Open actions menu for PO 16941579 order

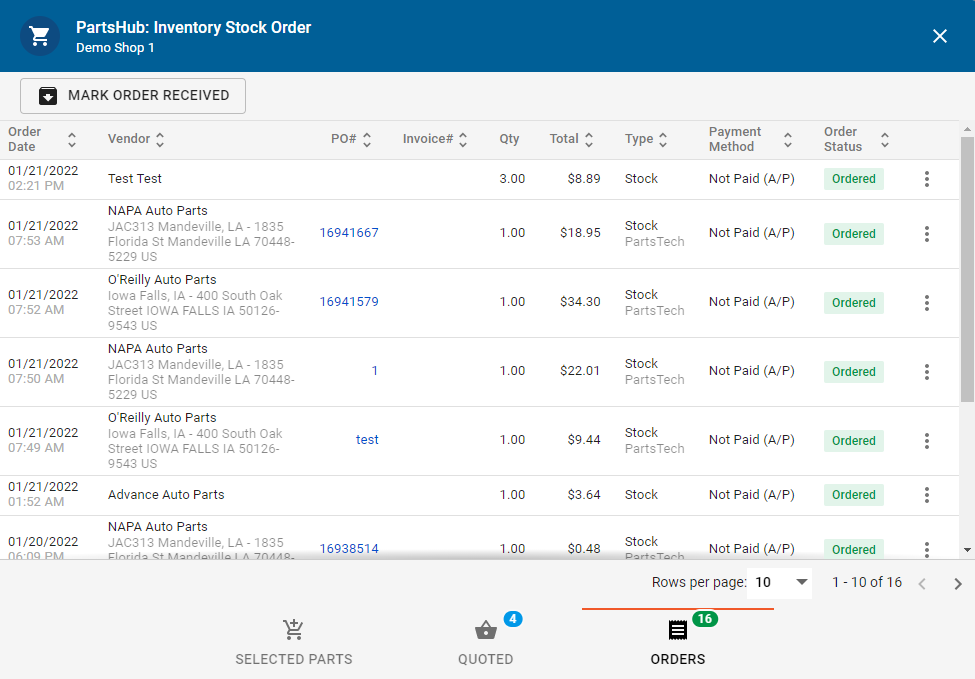(x=926, y=303)
